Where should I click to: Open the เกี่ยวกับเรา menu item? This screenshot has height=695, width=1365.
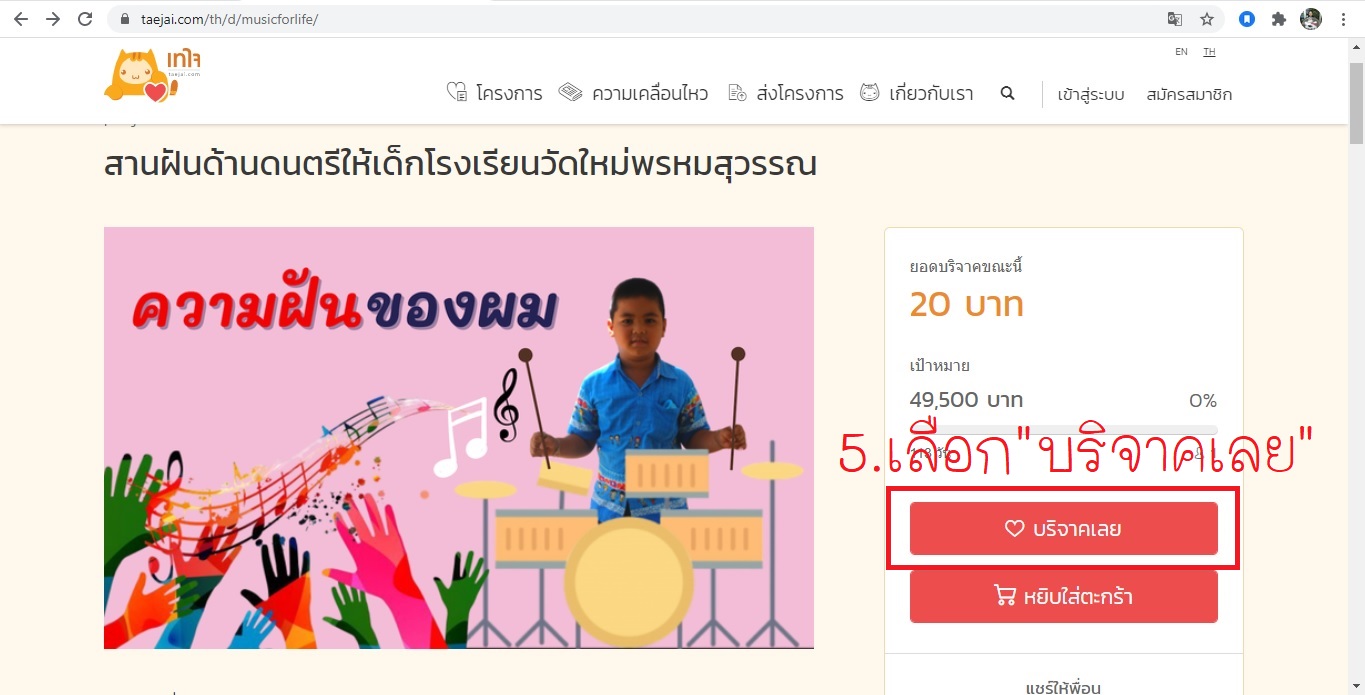coord(917,93)
